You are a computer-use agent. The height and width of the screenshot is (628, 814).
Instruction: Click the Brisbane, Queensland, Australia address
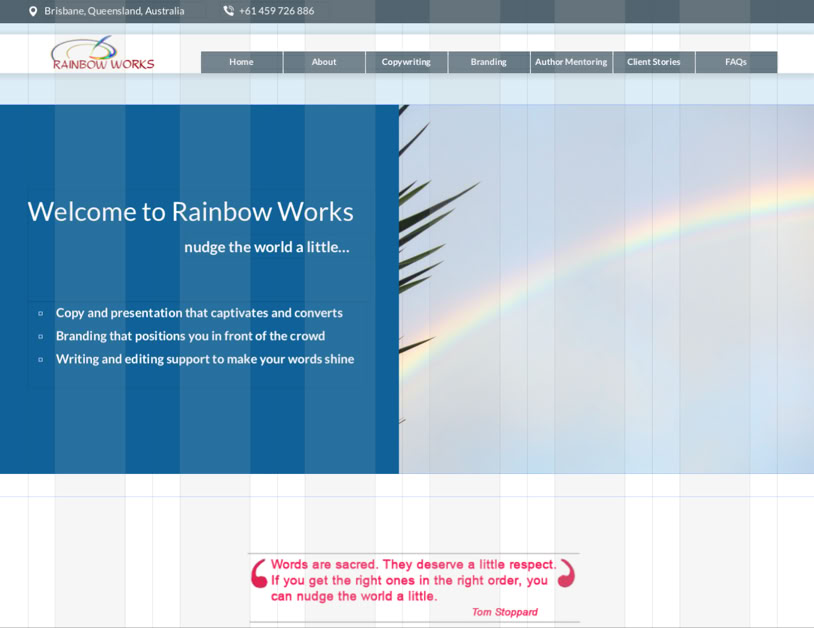coord(114,11)
